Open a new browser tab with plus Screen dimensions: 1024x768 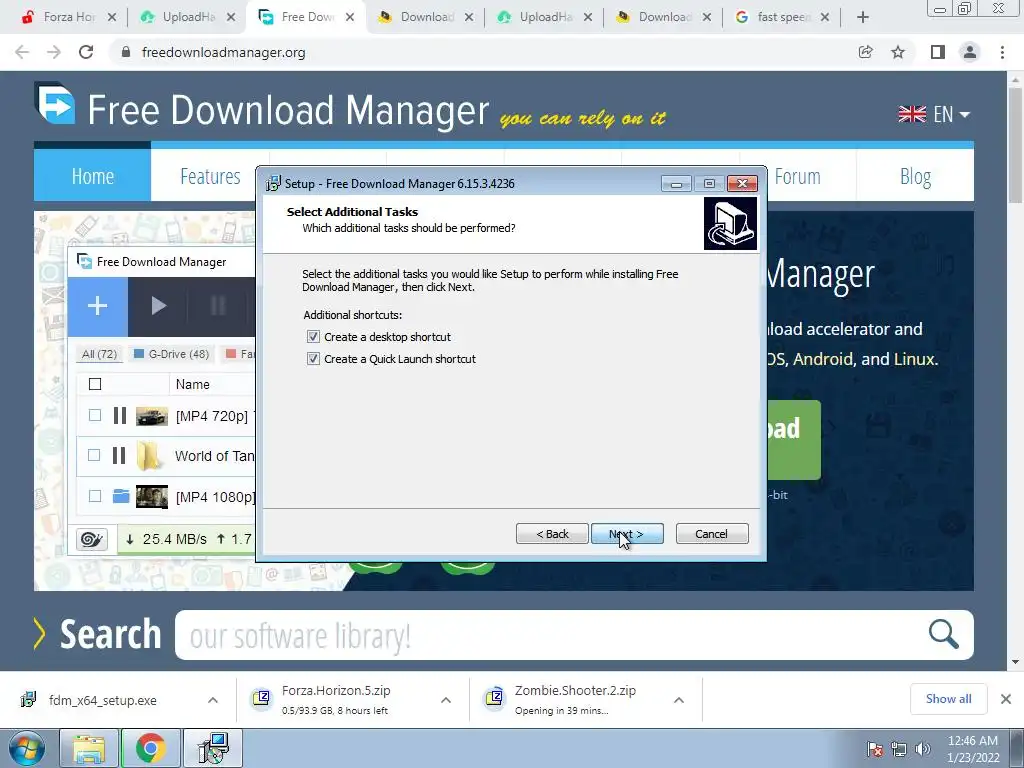coord(863,18)
